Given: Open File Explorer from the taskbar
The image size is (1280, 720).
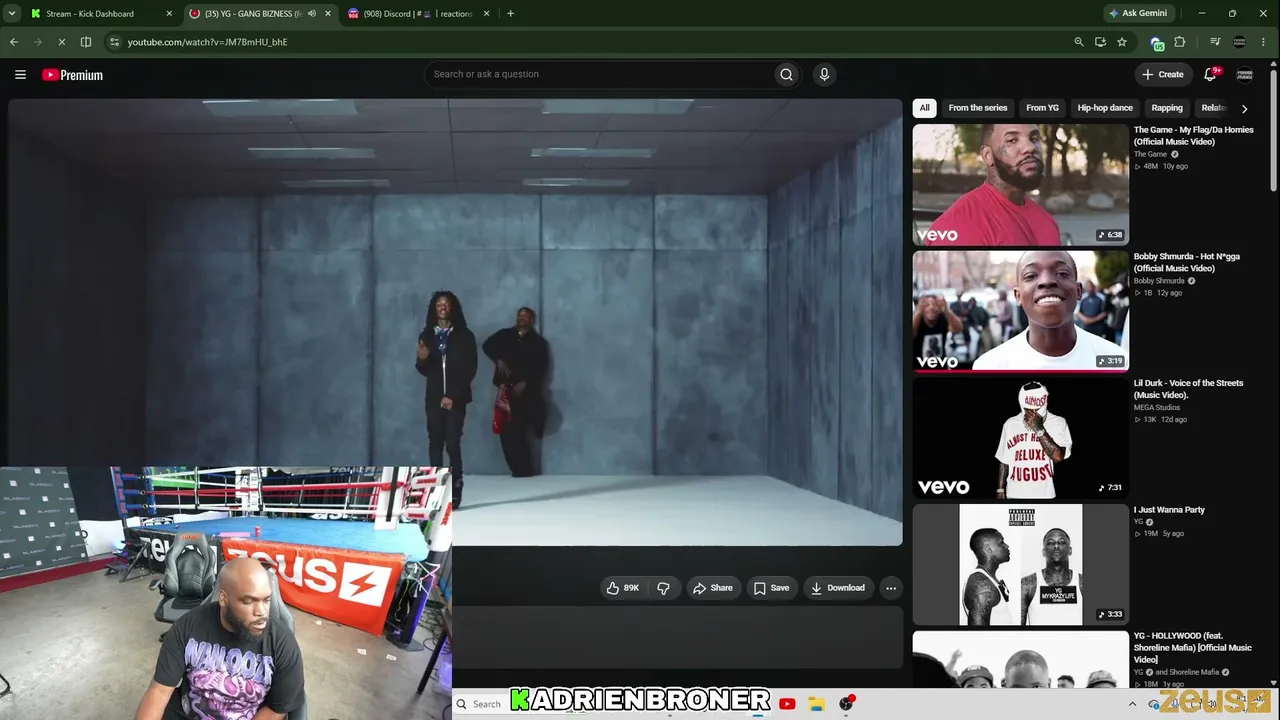Looking at the screenshot, I should pyautogui.click(x=816, y=704).
